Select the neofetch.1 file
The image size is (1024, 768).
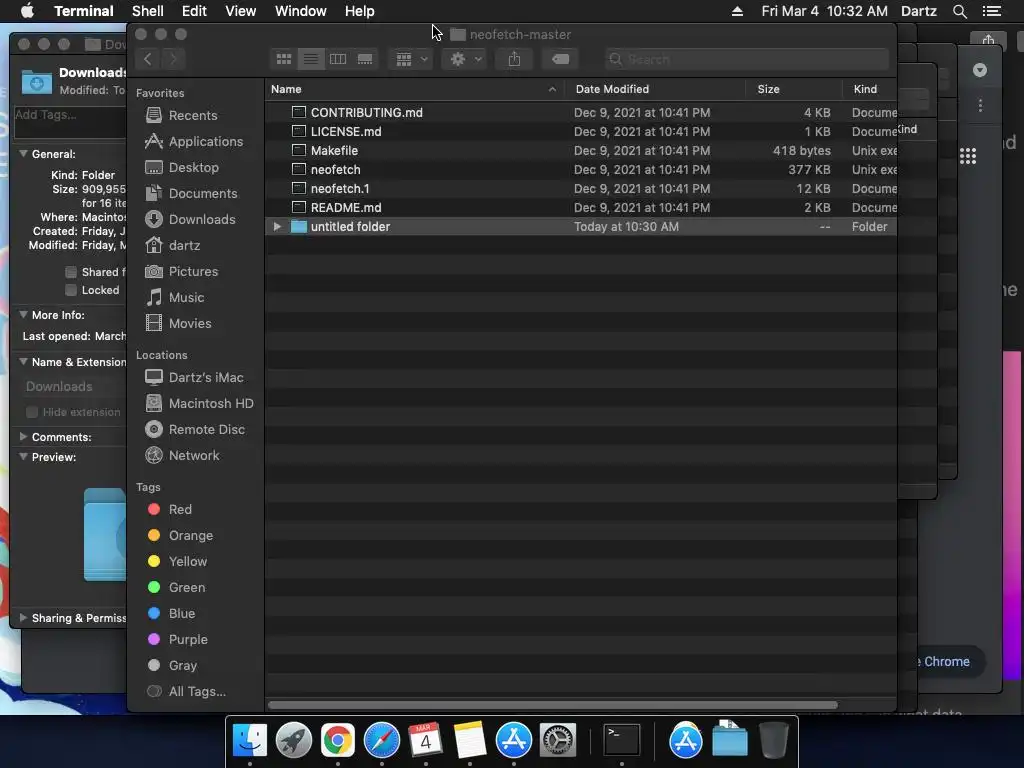[x=581, y=189]
